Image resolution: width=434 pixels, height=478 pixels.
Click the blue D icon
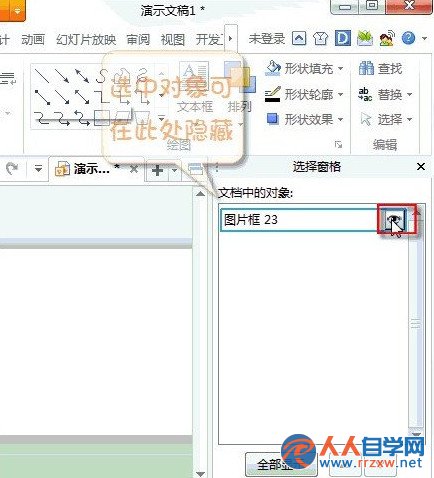(x=343, y=38)
